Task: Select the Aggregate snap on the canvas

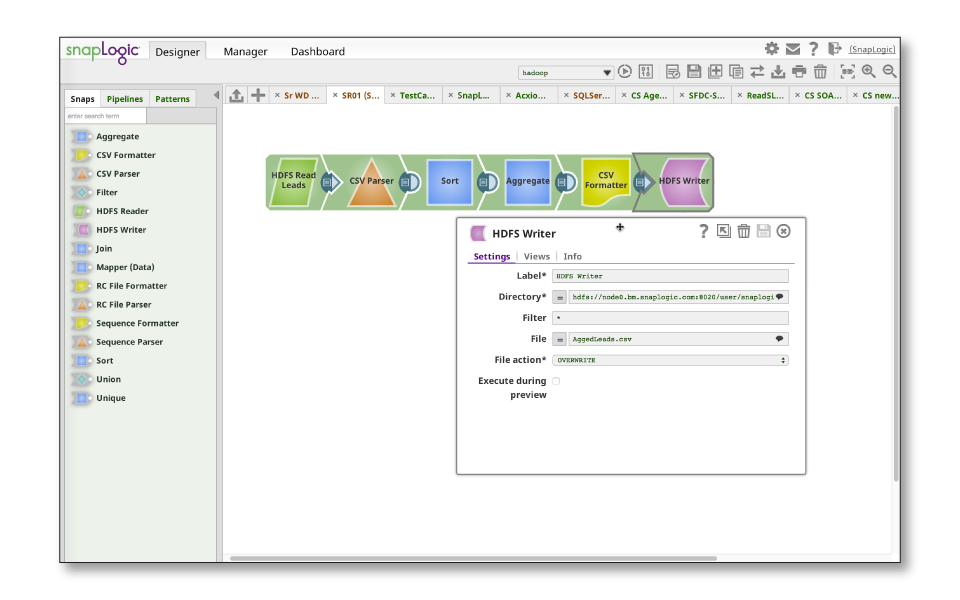Action: 528,182
